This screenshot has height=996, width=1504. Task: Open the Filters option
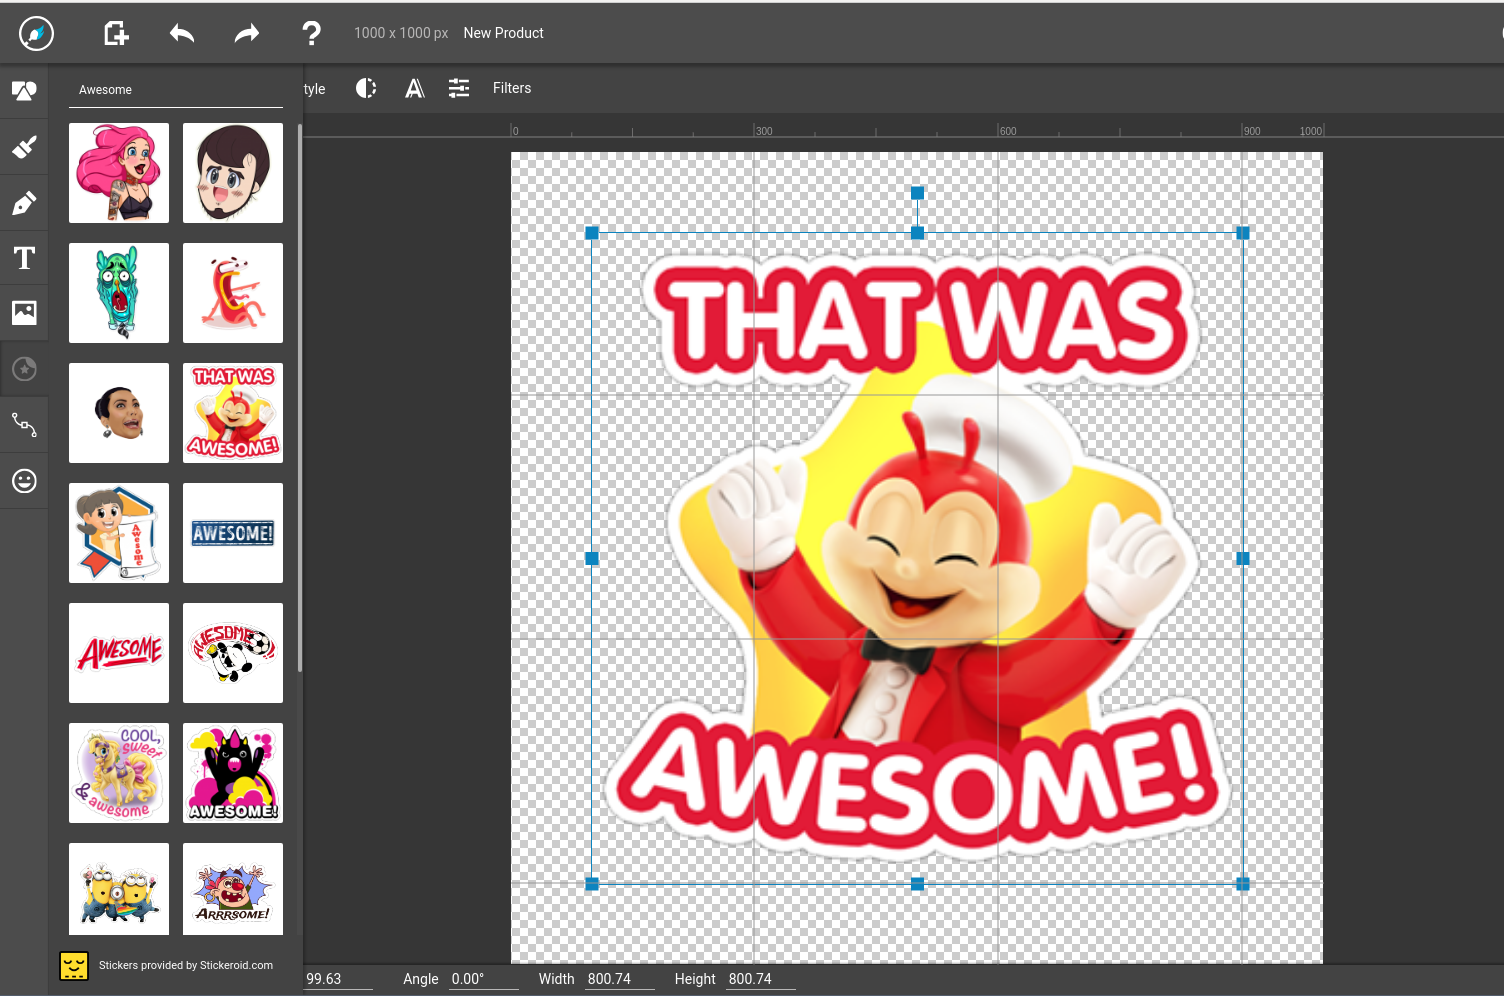(512, 88)
